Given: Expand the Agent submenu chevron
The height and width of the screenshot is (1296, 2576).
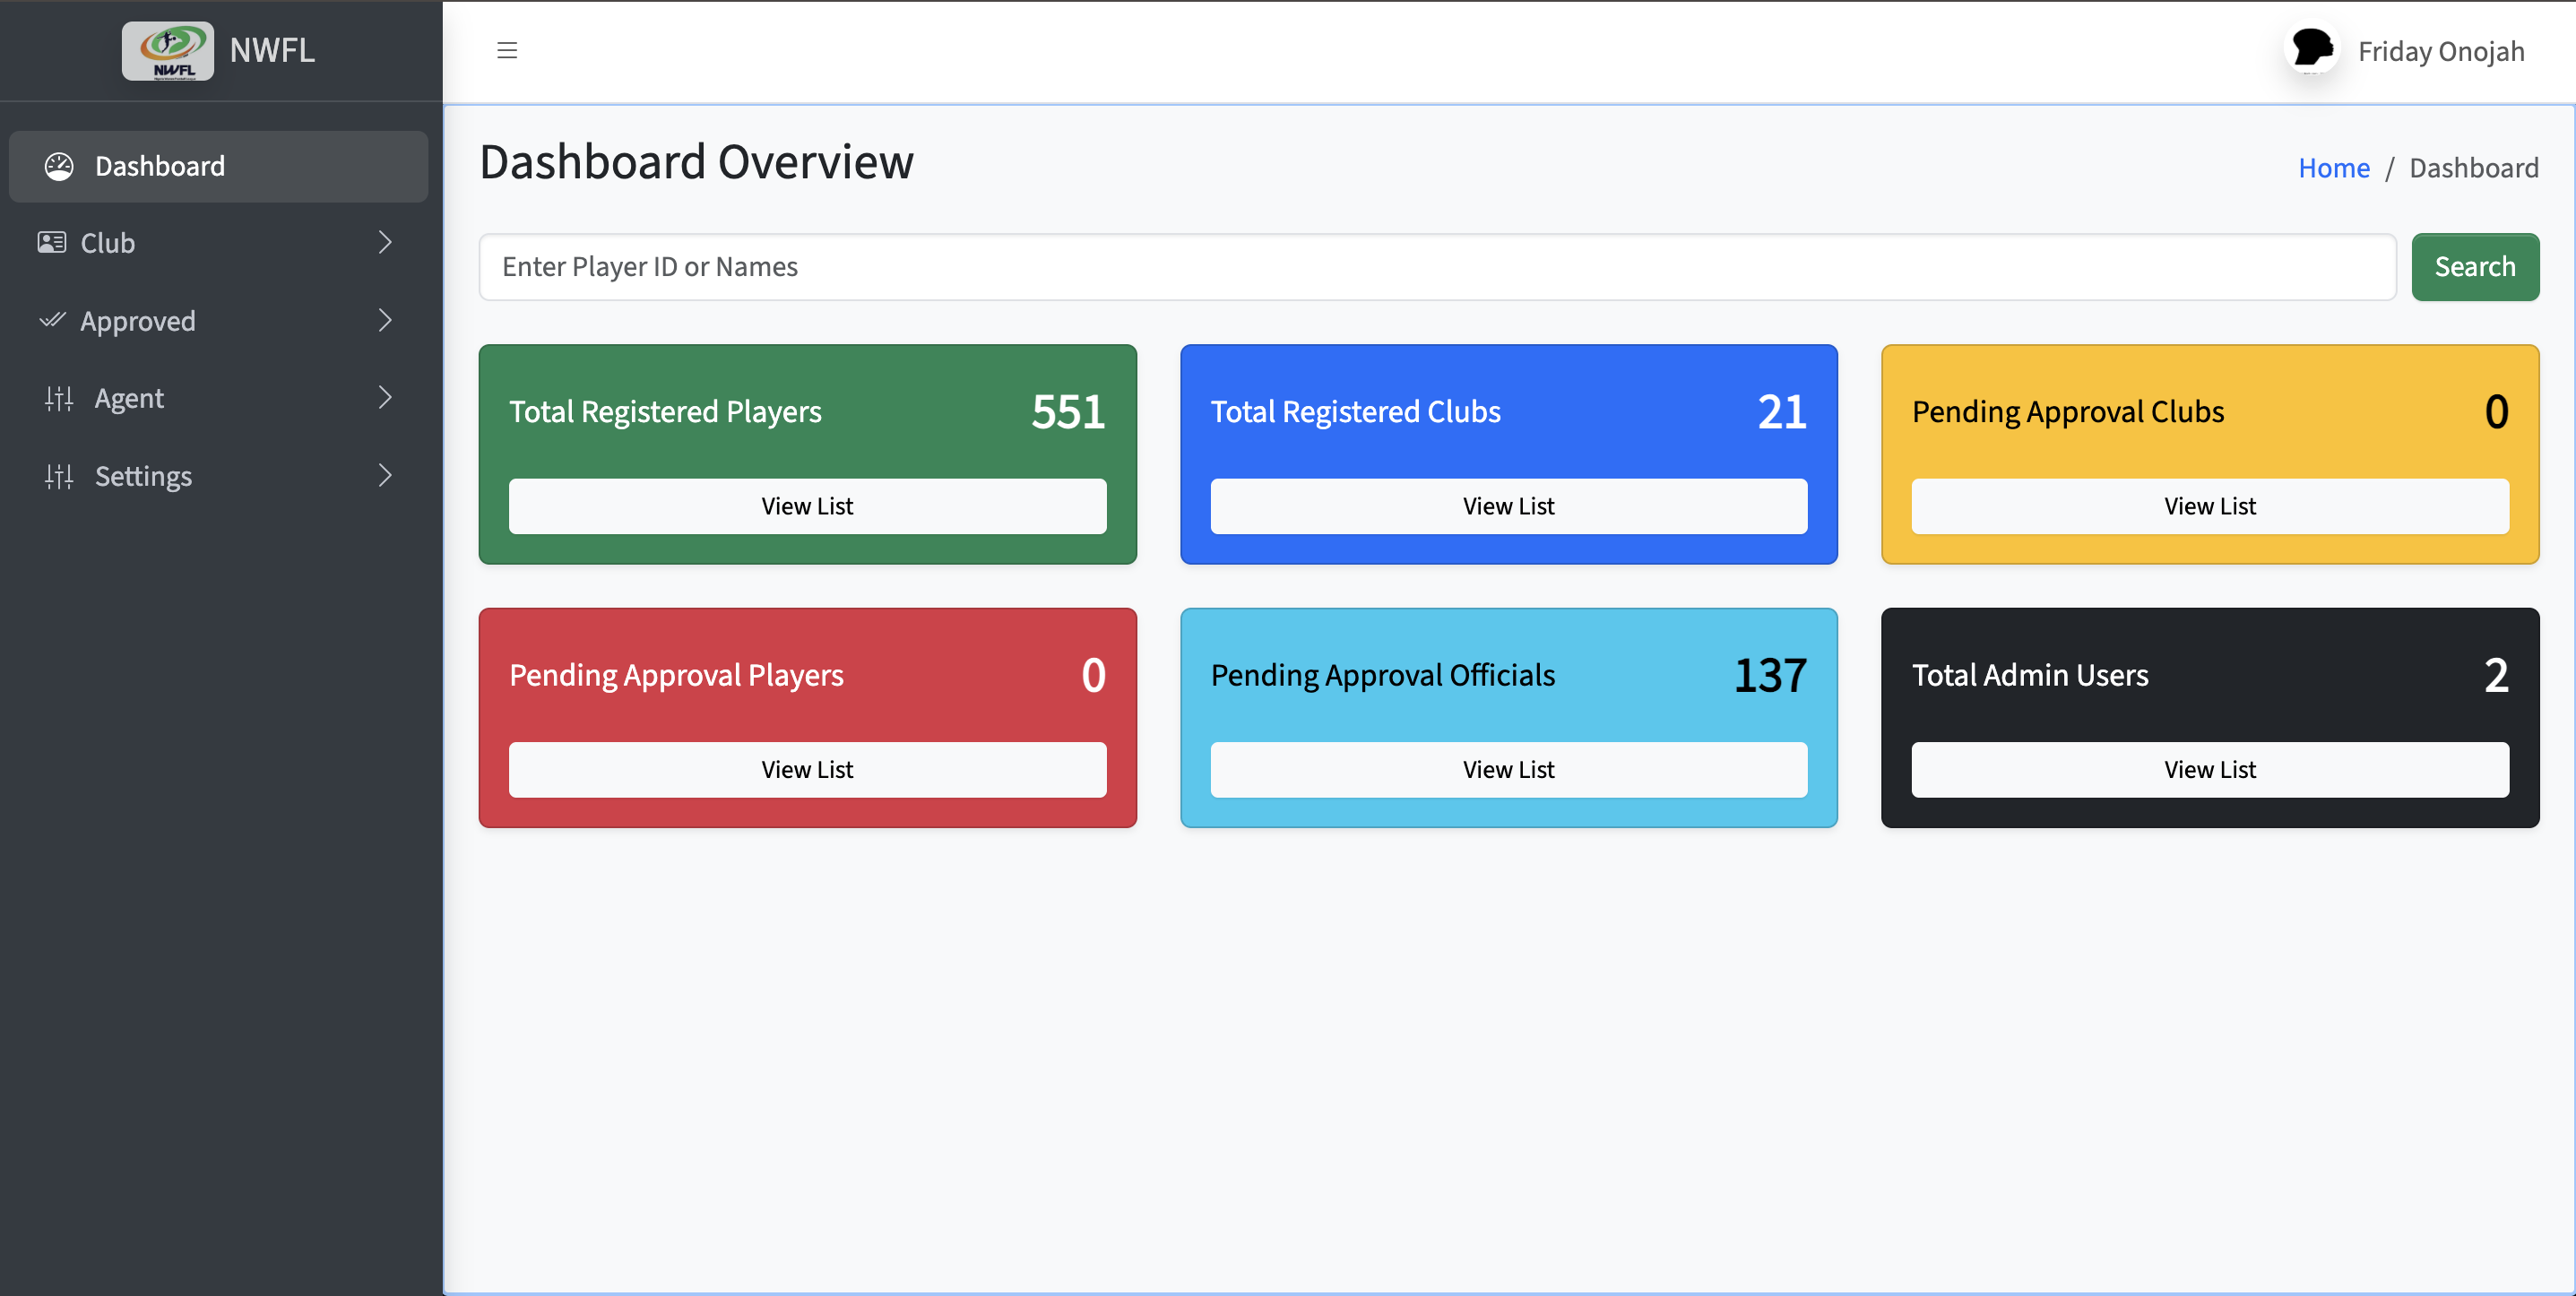Looking at the screenshot, I should click(385, 398).
